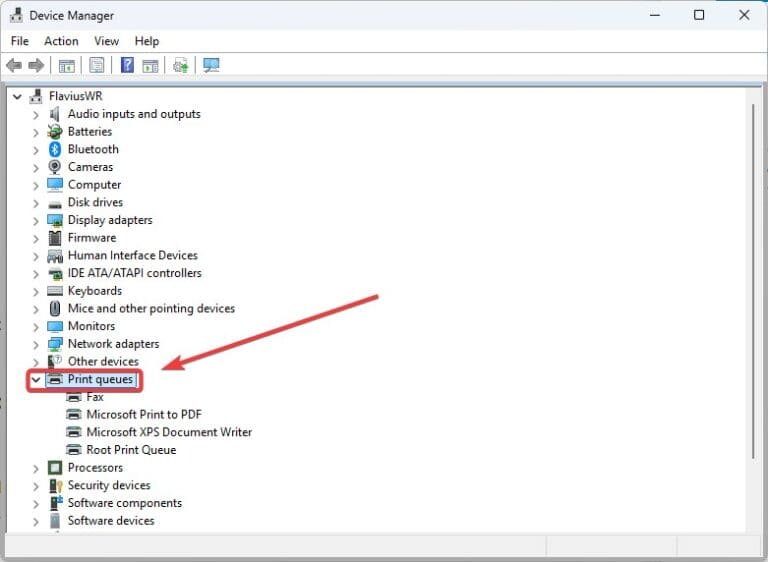Click the blue Help question-mark icon
The height and width of the screenshot is (562, 768).
point(127,65)
